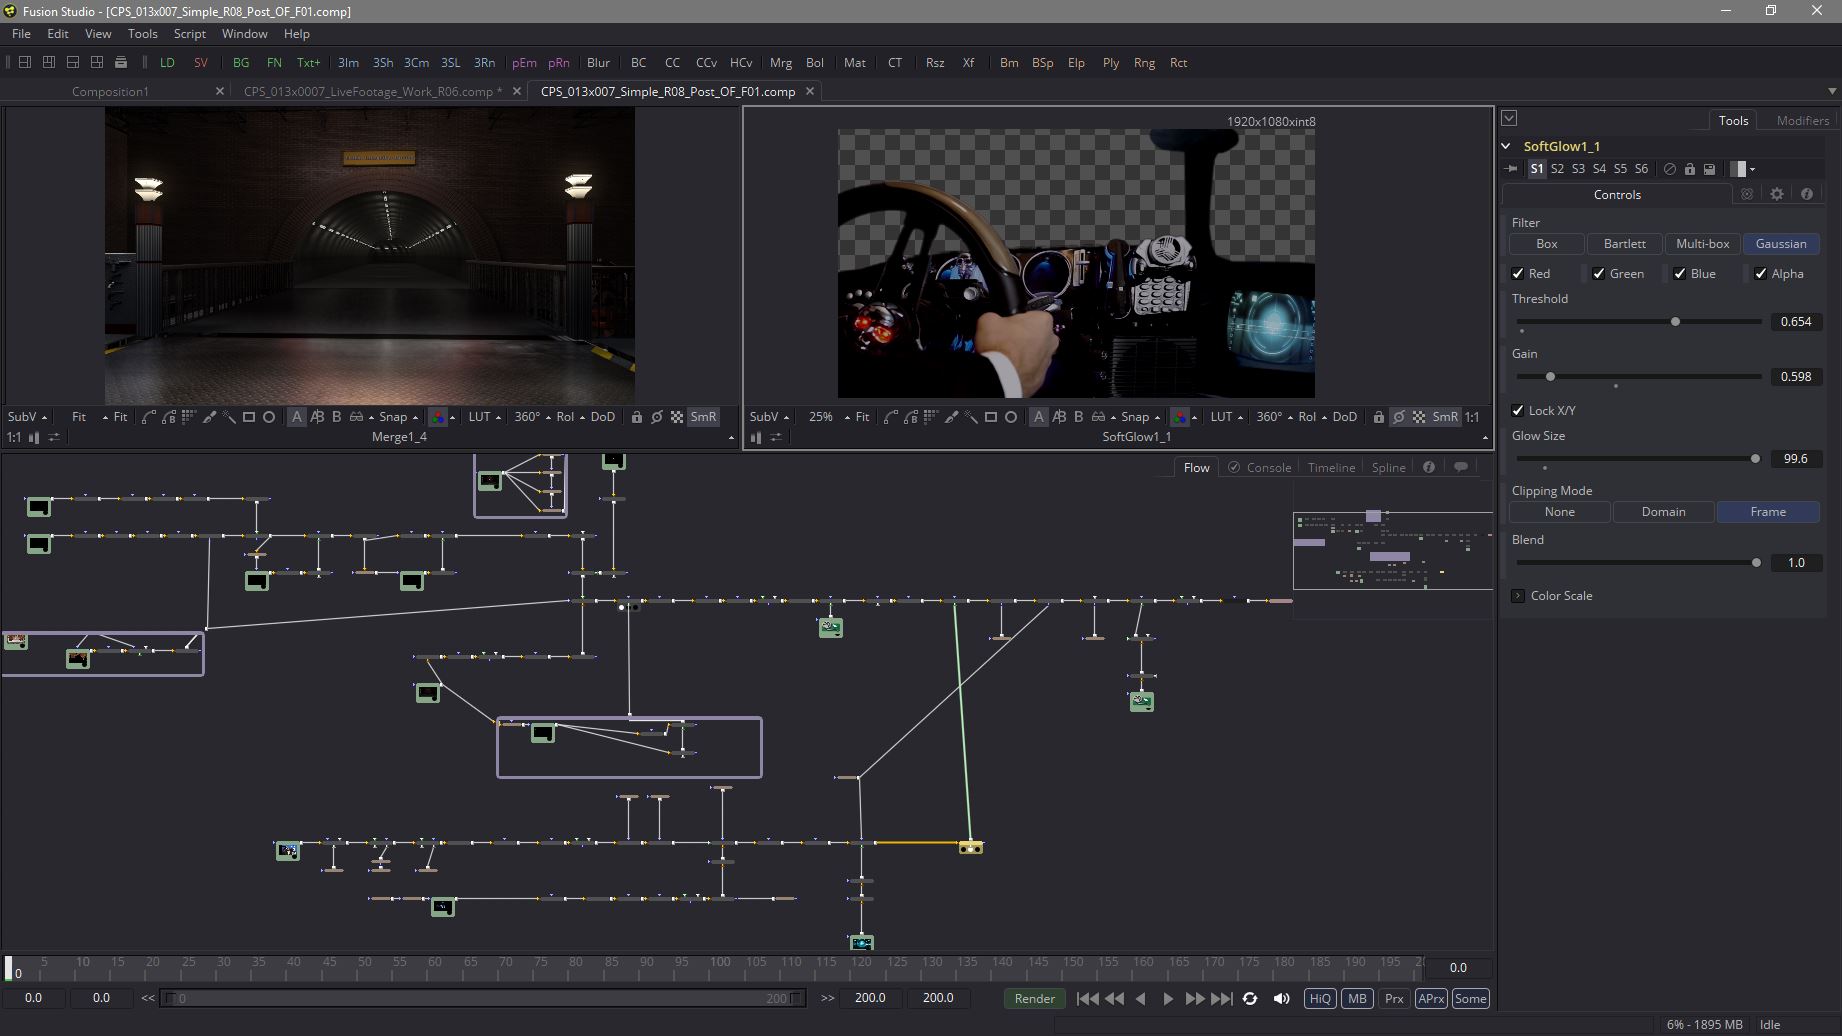Select the Multi-box filter option
The width and height of the screenshot is (1842, 1036).
(1702, 244)
